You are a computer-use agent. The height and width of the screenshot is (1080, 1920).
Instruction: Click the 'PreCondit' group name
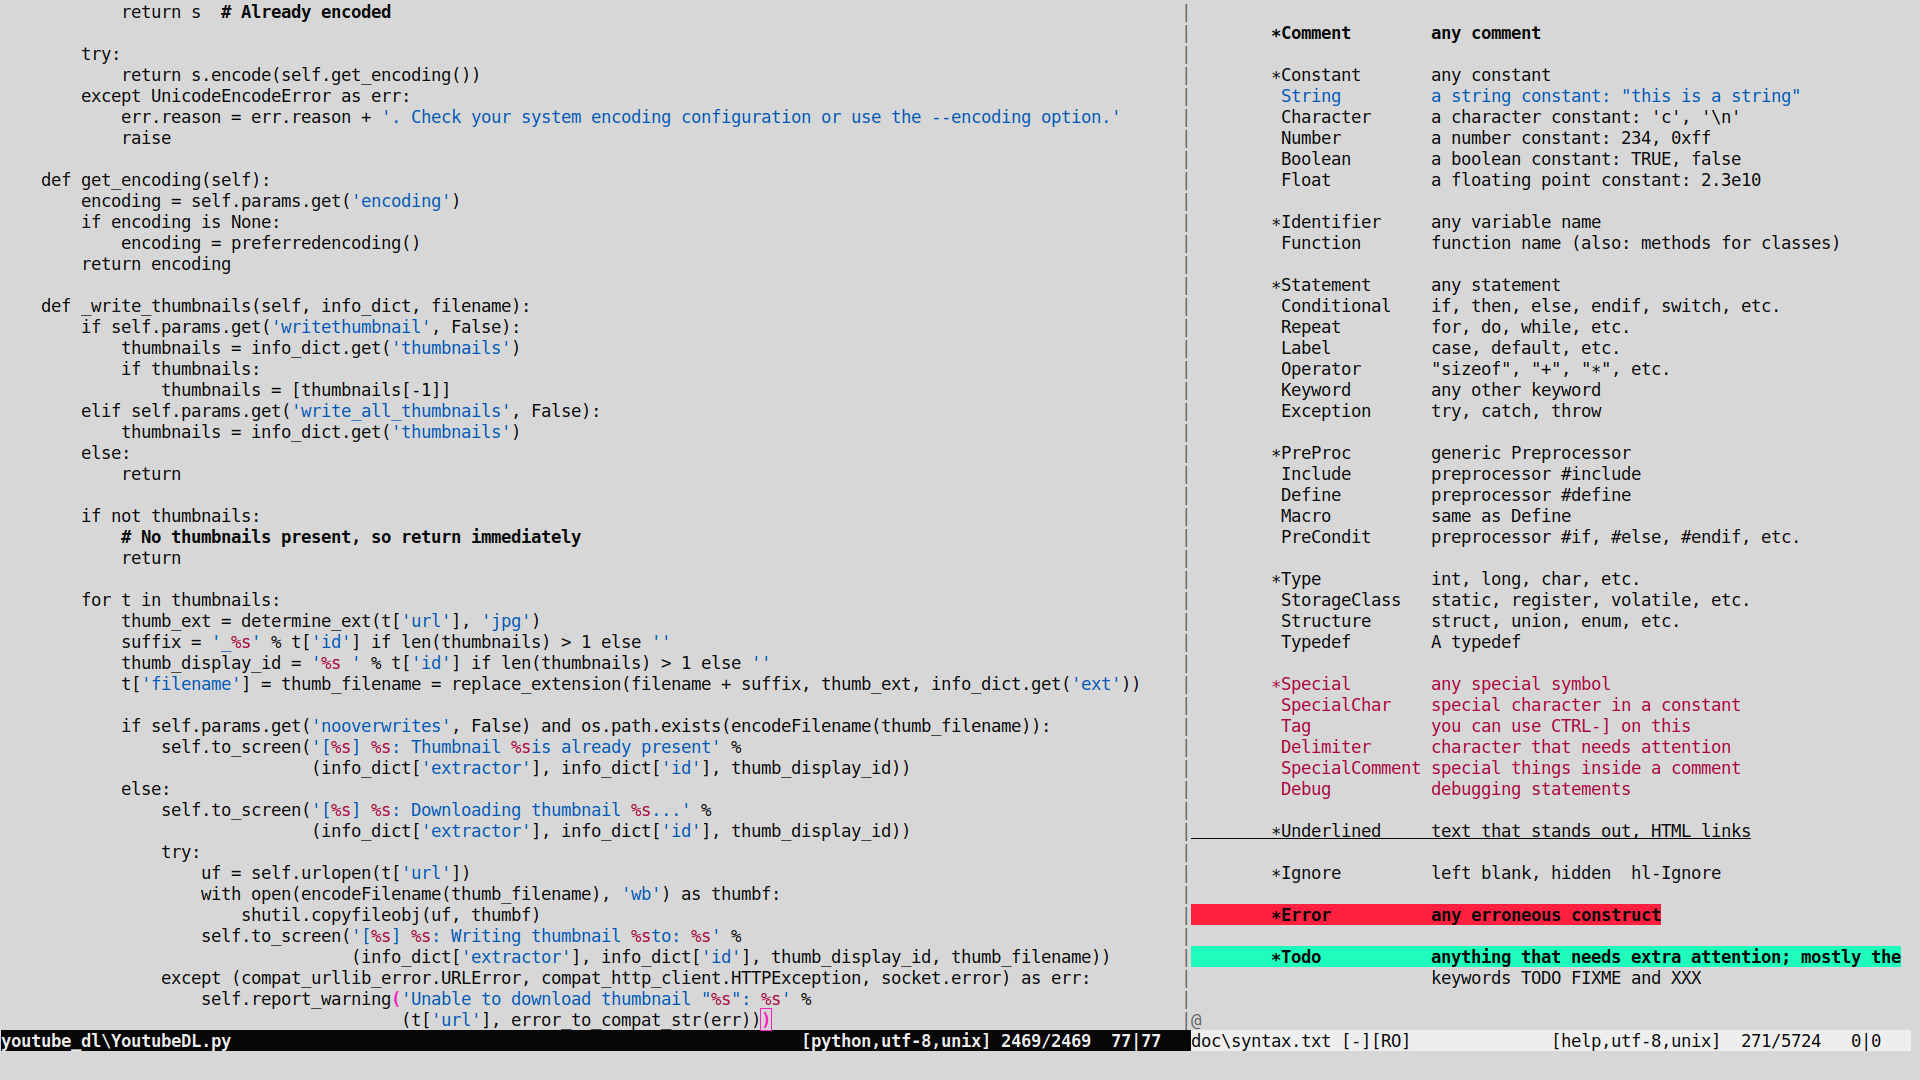[x=1326, y=537]
